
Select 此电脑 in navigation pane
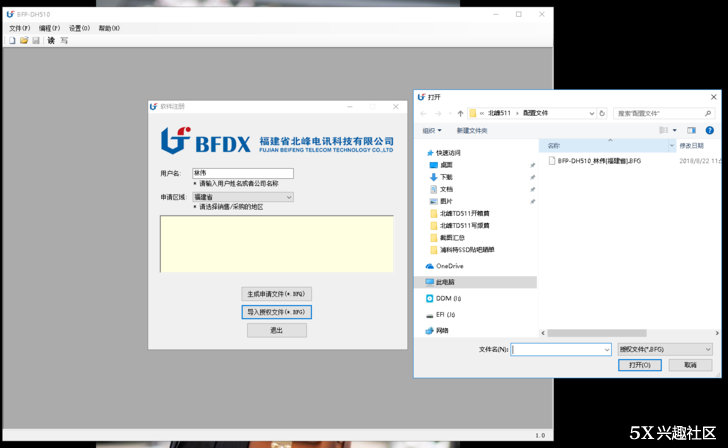pyautogui.click(x=450, y=282)
